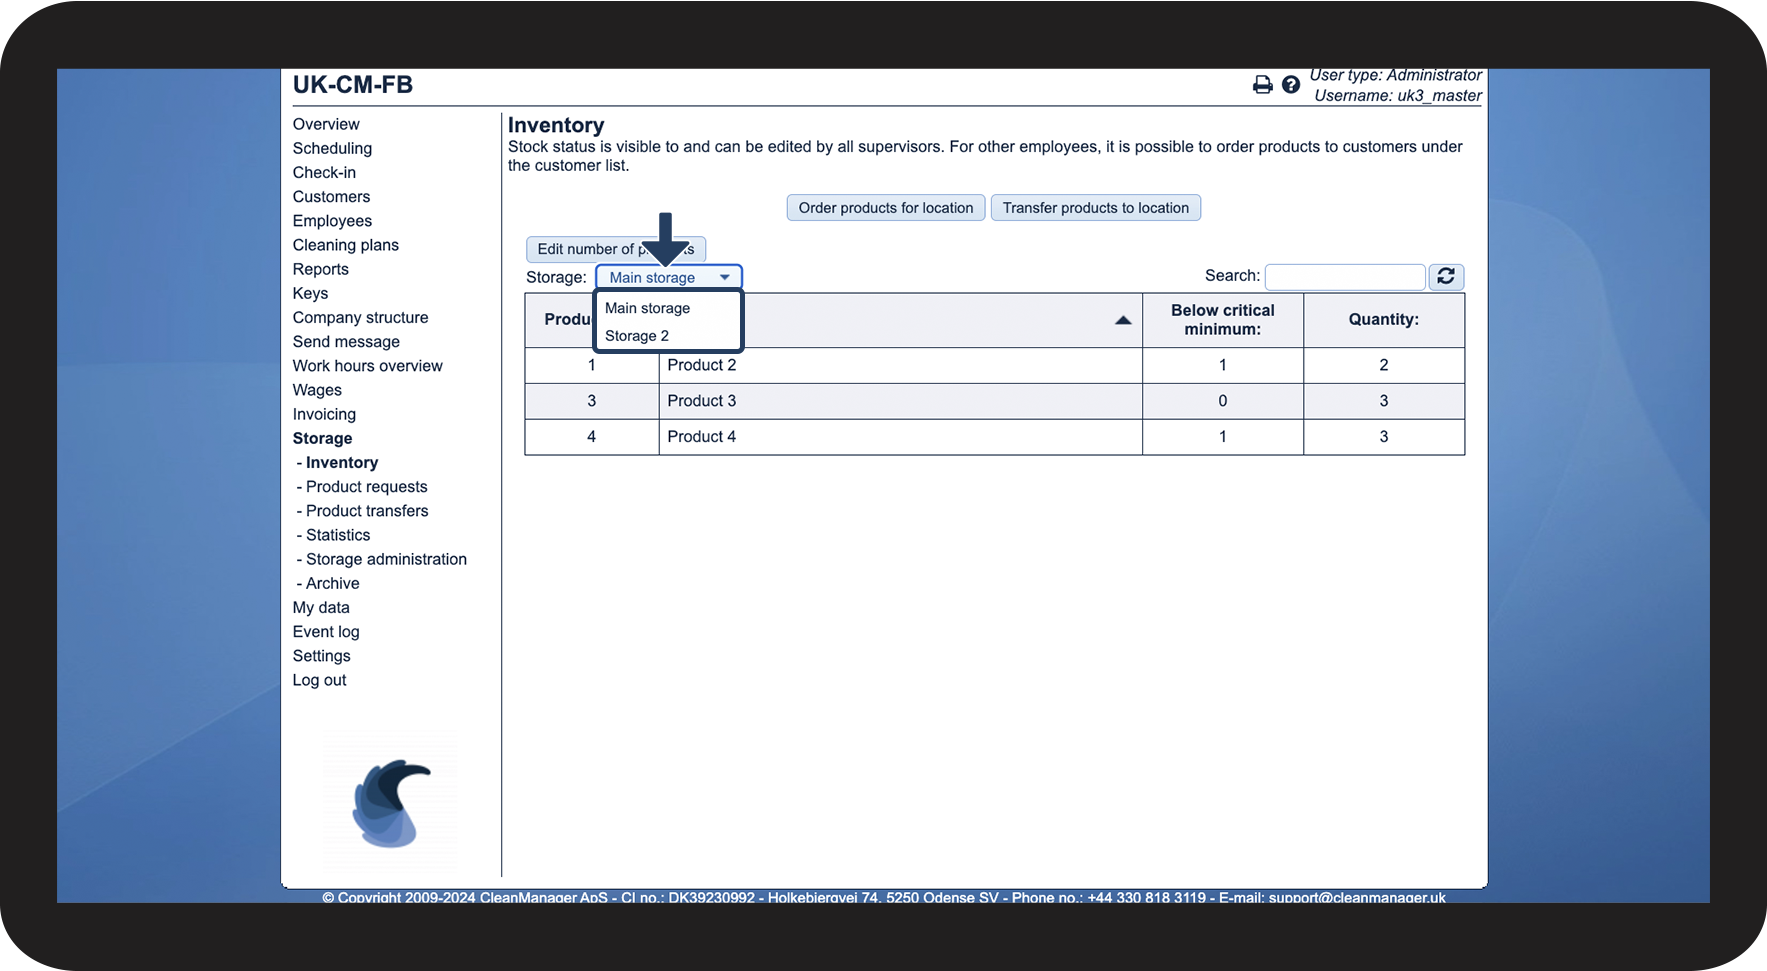Click the UK-CM-FB title

click(353, 85)
